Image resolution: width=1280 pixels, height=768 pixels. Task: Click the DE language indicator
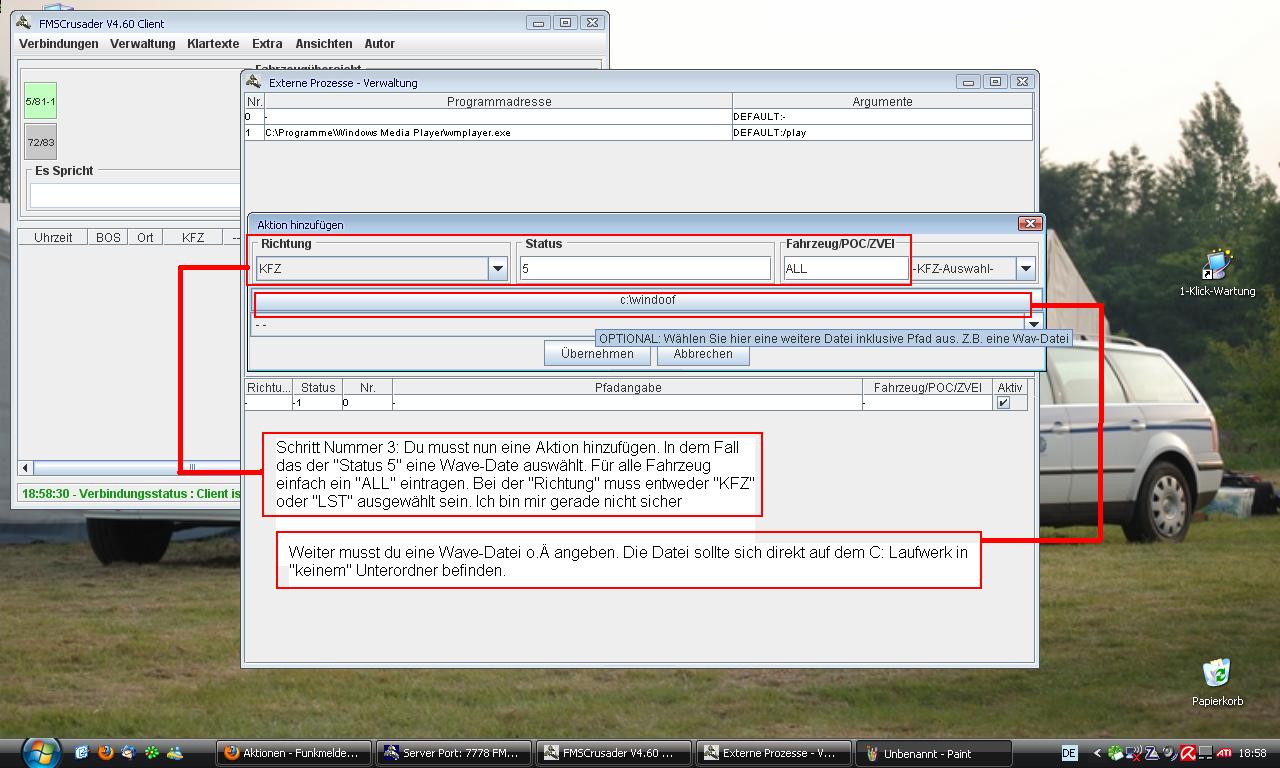coord(1069,753)
